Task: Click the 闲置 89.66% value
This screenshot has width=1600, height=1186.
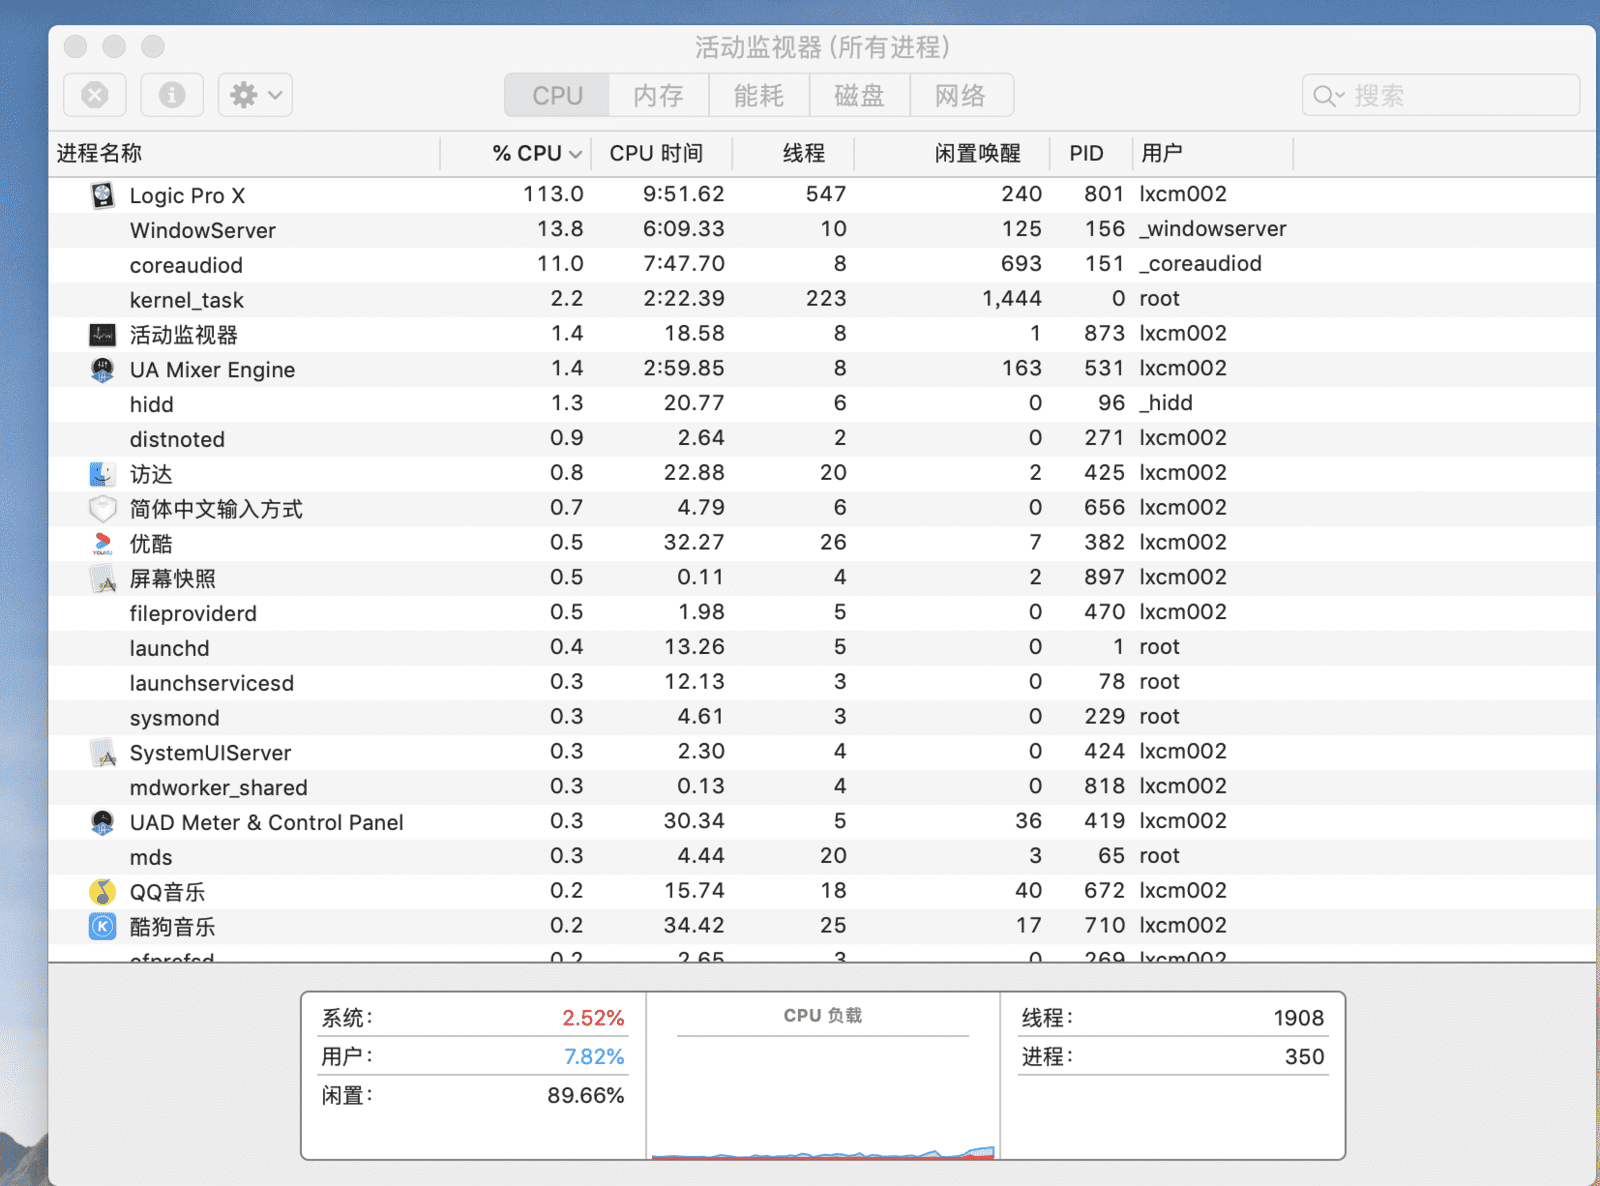Action: (x=585, y=1096)
